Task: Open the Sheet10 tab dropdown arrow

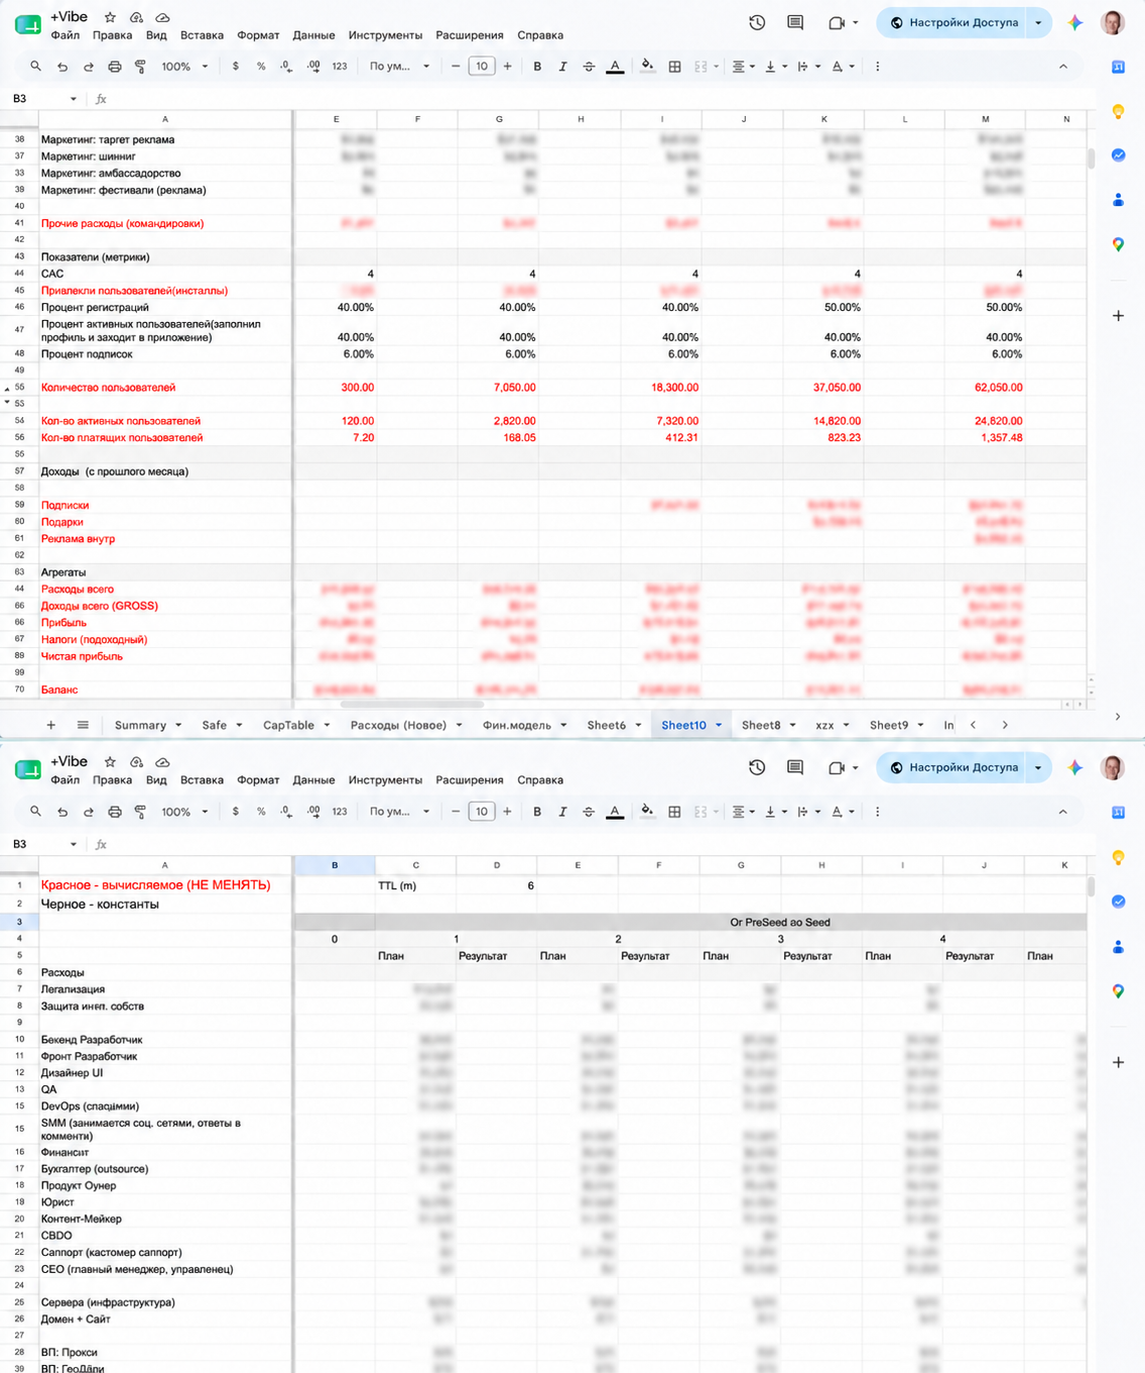Action: pos(718,725)
